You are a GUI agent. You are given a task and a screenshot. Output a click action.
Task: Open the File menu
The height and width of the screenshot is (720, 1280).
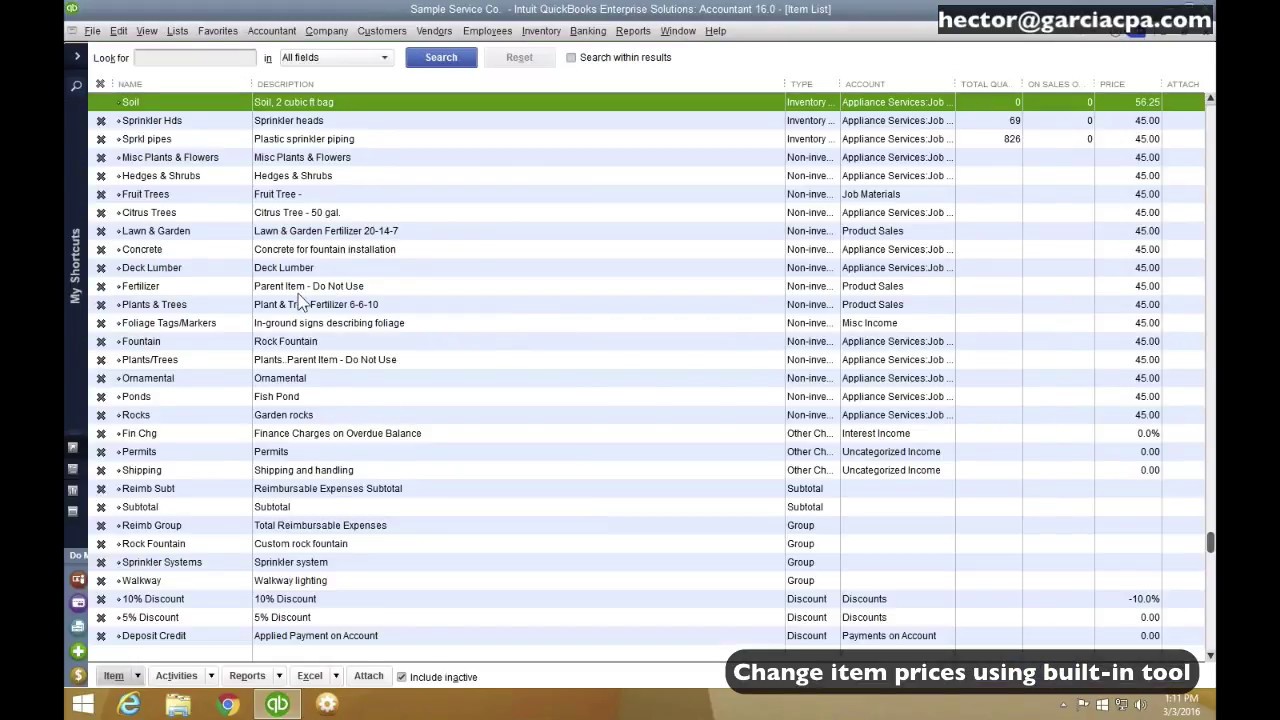(x=92, y=31)
